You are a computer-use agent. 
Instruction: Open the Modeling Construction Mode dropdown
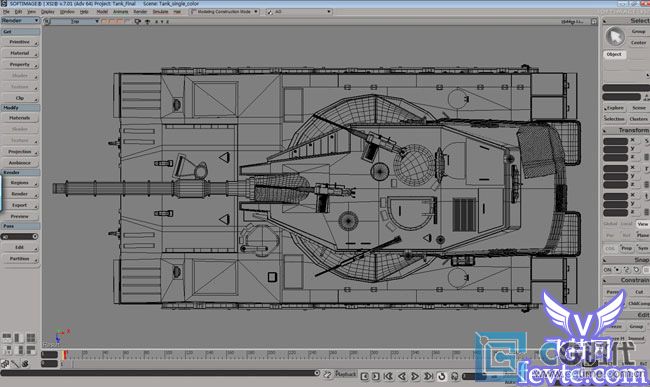point(224,12)
